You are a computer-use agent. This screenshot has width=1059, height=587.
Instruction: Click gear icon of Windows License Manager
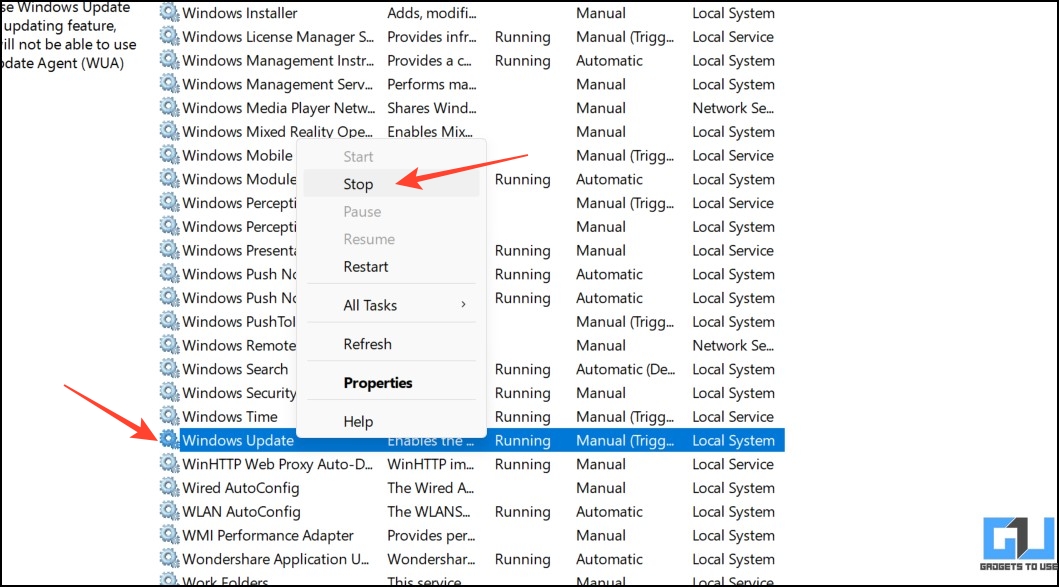(x=169, y=36)
